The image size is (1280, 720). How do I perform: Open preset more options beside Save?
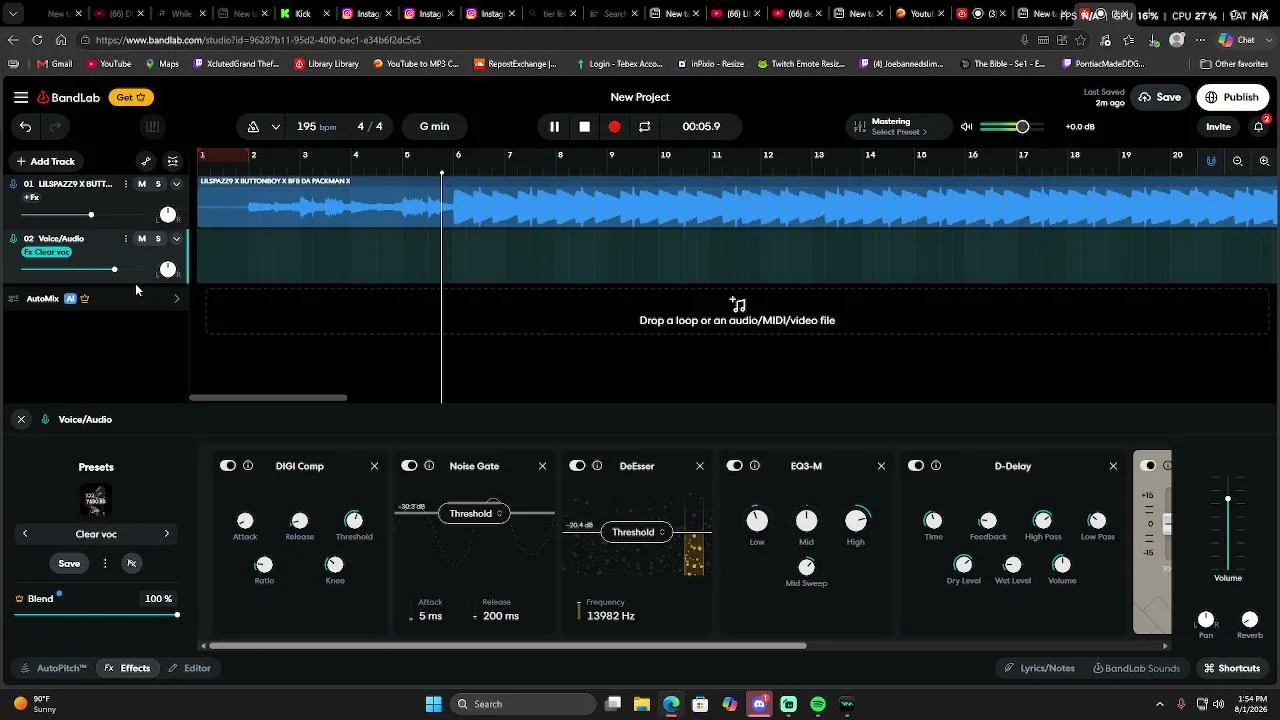105,563
